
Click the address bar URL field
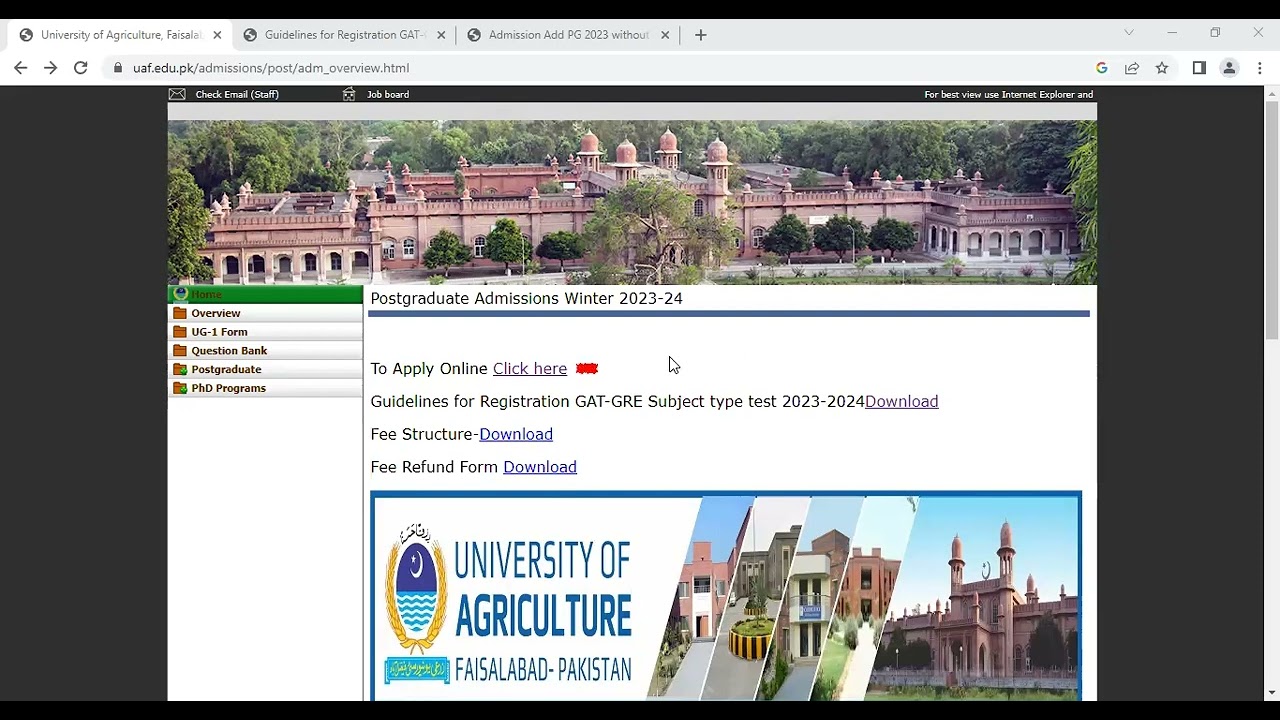click(600, 68)
